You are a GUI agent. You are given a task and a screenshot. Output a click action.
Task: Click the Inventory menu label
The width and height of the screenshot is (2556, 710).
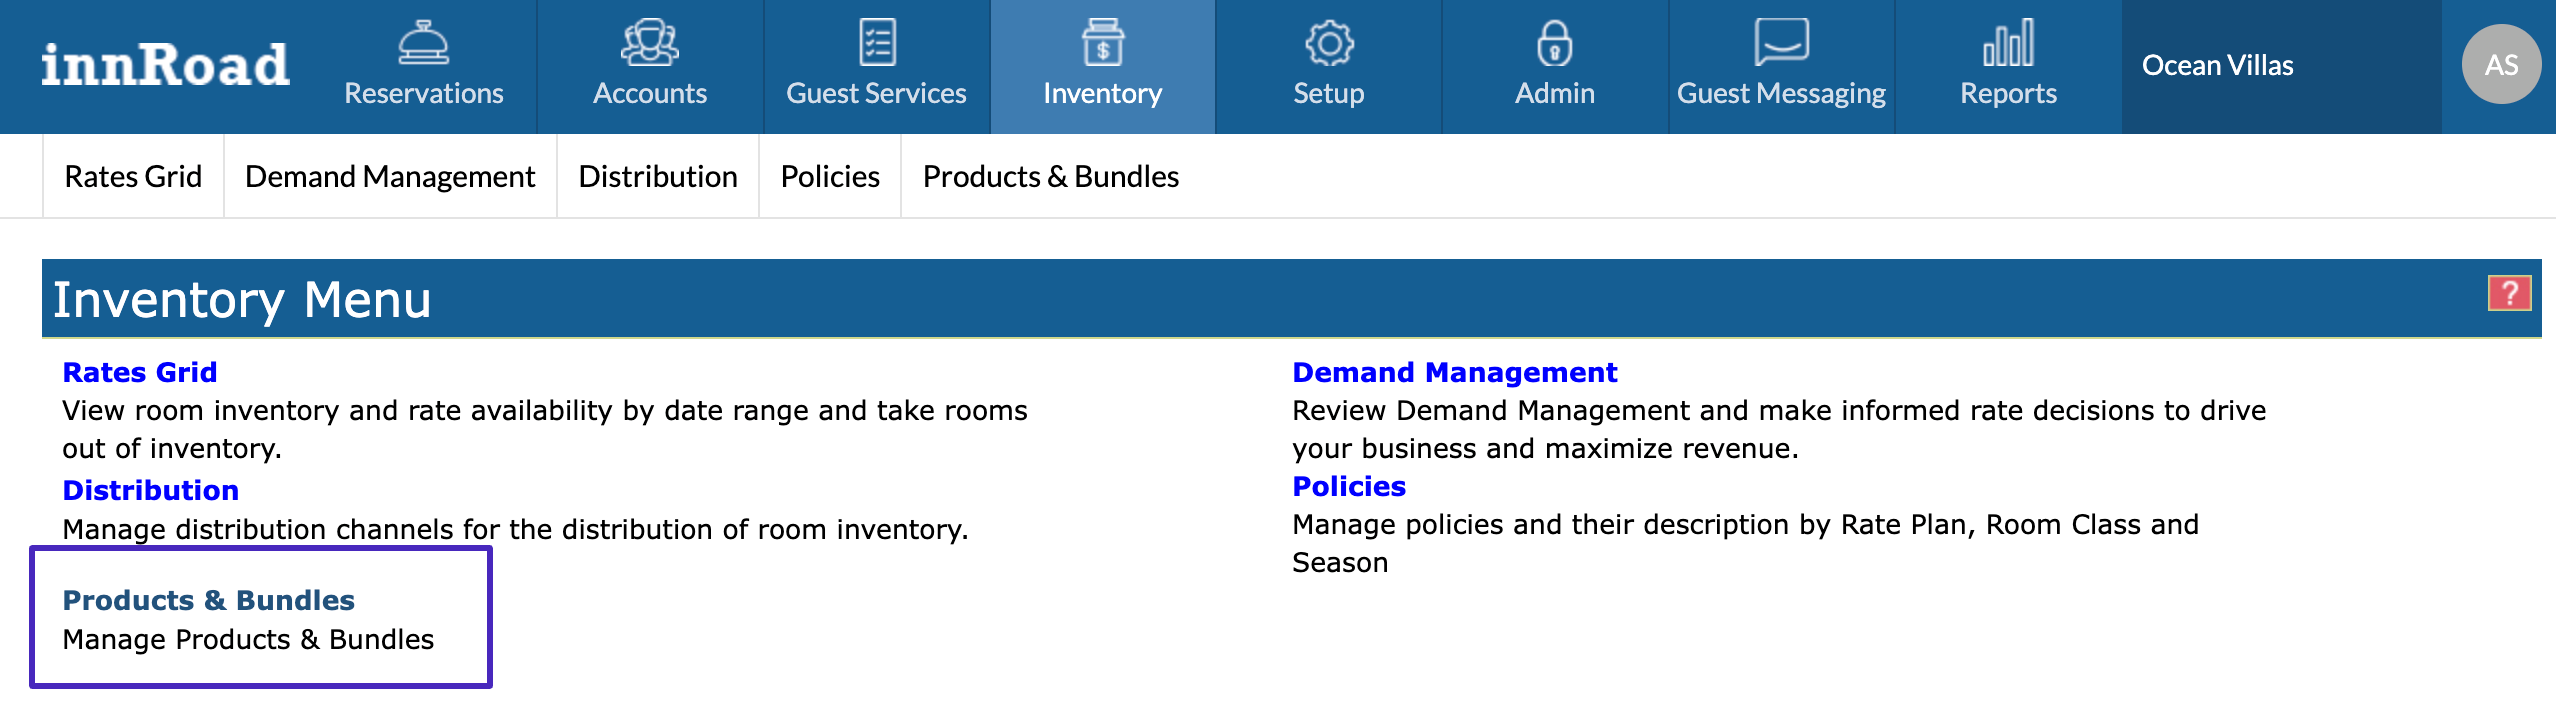pyautogui.click(x=1103, y=94)
